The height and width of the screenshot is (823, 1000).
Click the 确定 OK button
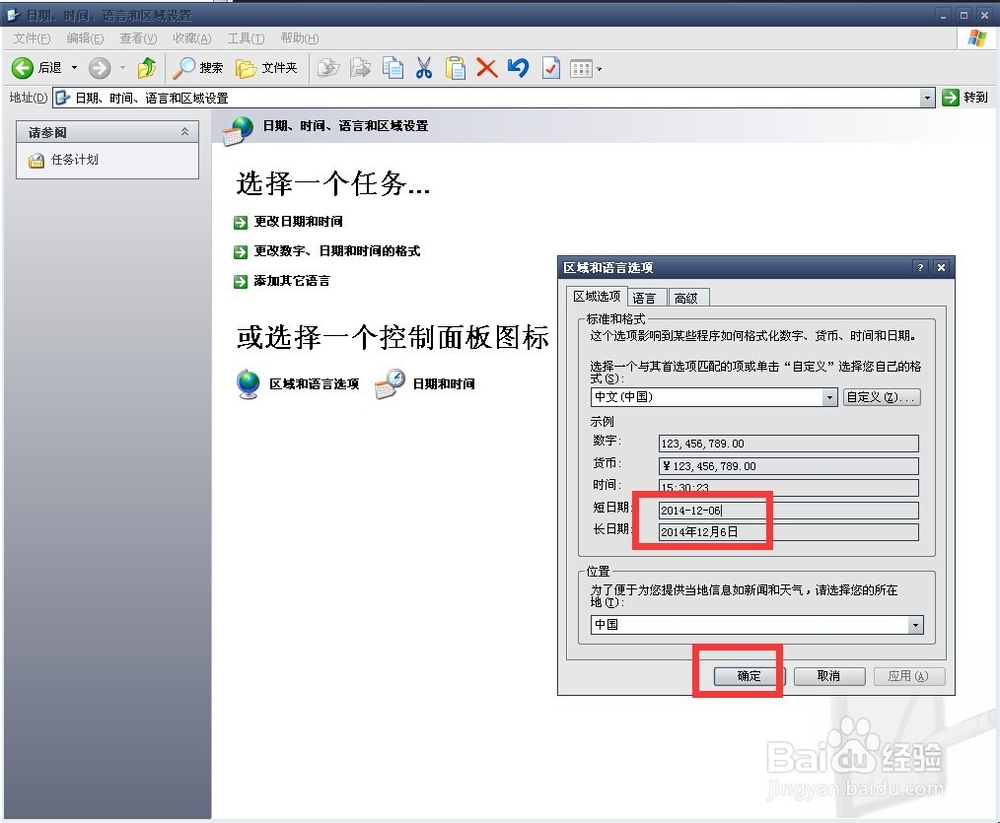[x=749, y=676]
